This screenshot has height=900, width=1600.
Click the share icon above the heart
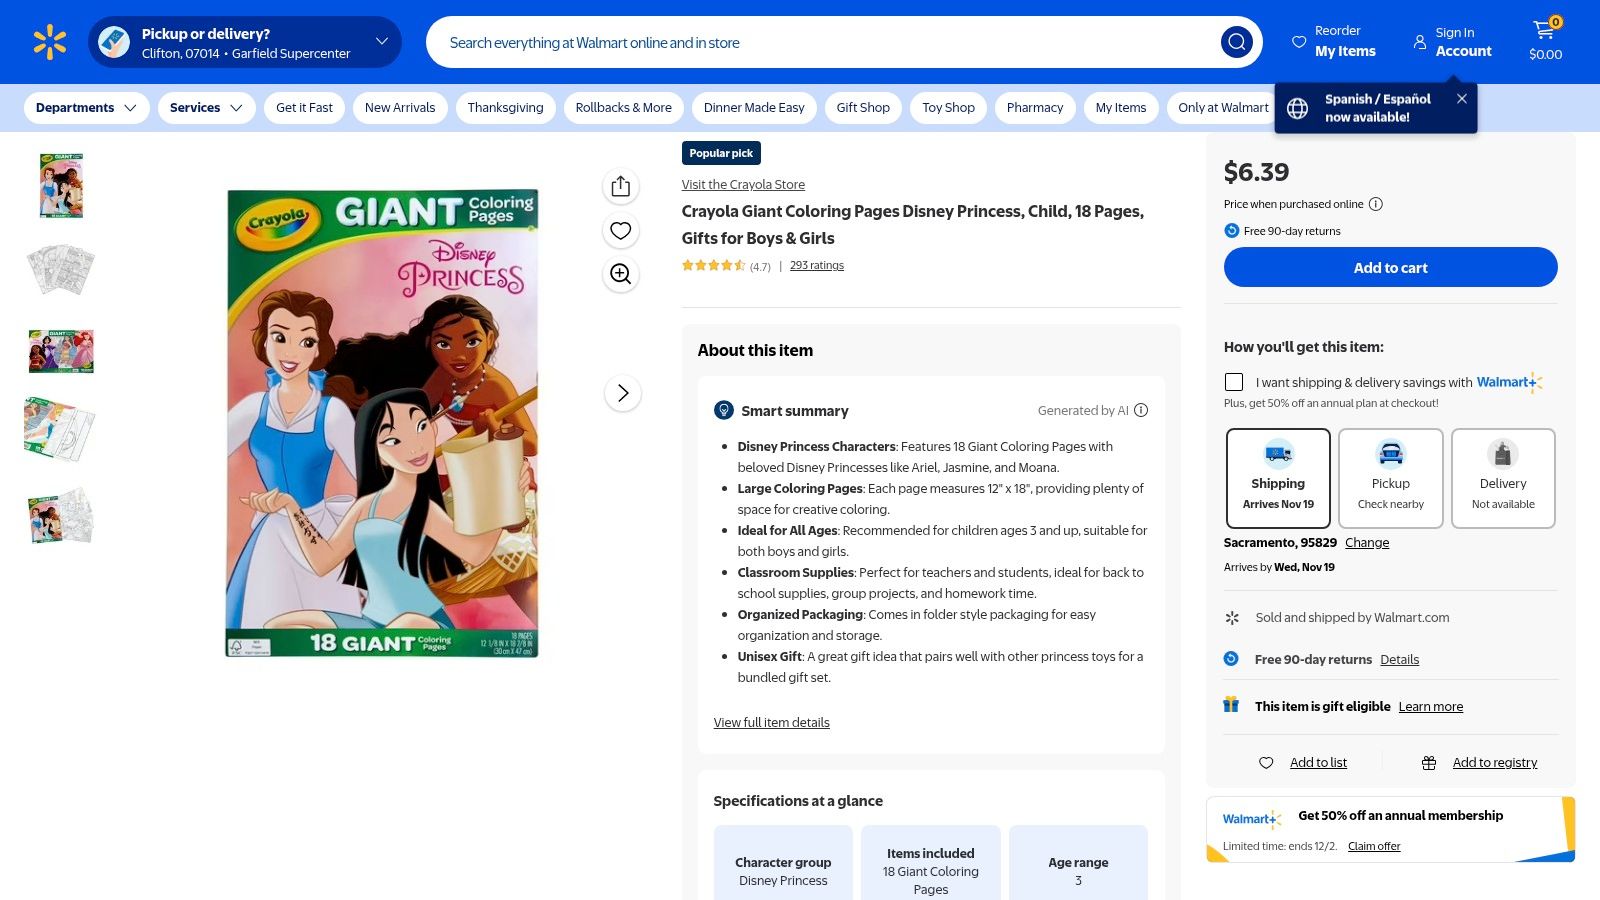tap(620, 185)
